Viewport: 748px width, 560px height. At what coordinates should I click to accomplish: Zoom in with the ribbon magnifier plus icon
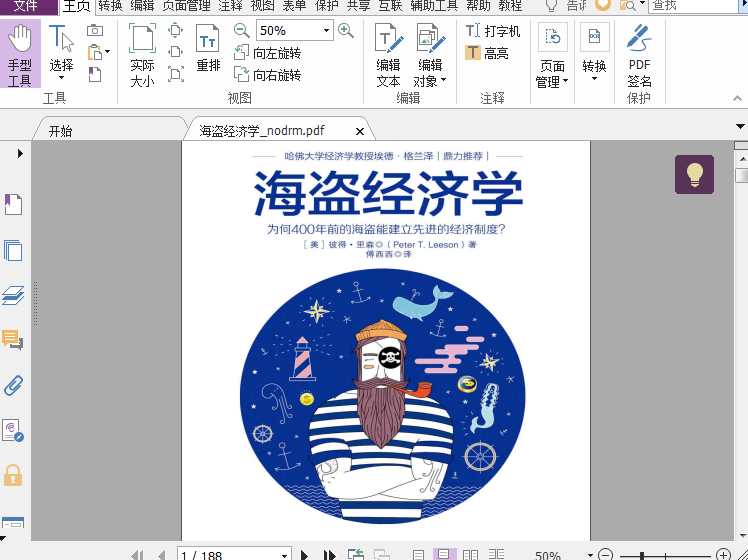point(346,31)
